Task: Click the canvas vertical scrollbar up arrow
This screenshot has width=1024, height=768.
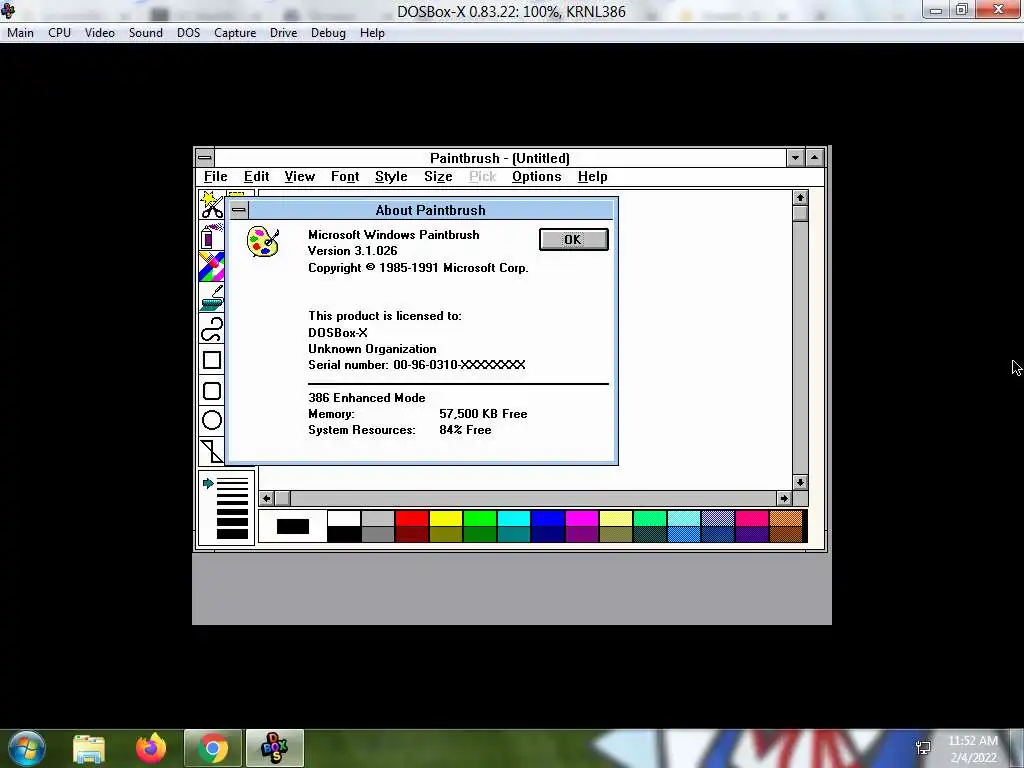Action: [x=800, y=197]
